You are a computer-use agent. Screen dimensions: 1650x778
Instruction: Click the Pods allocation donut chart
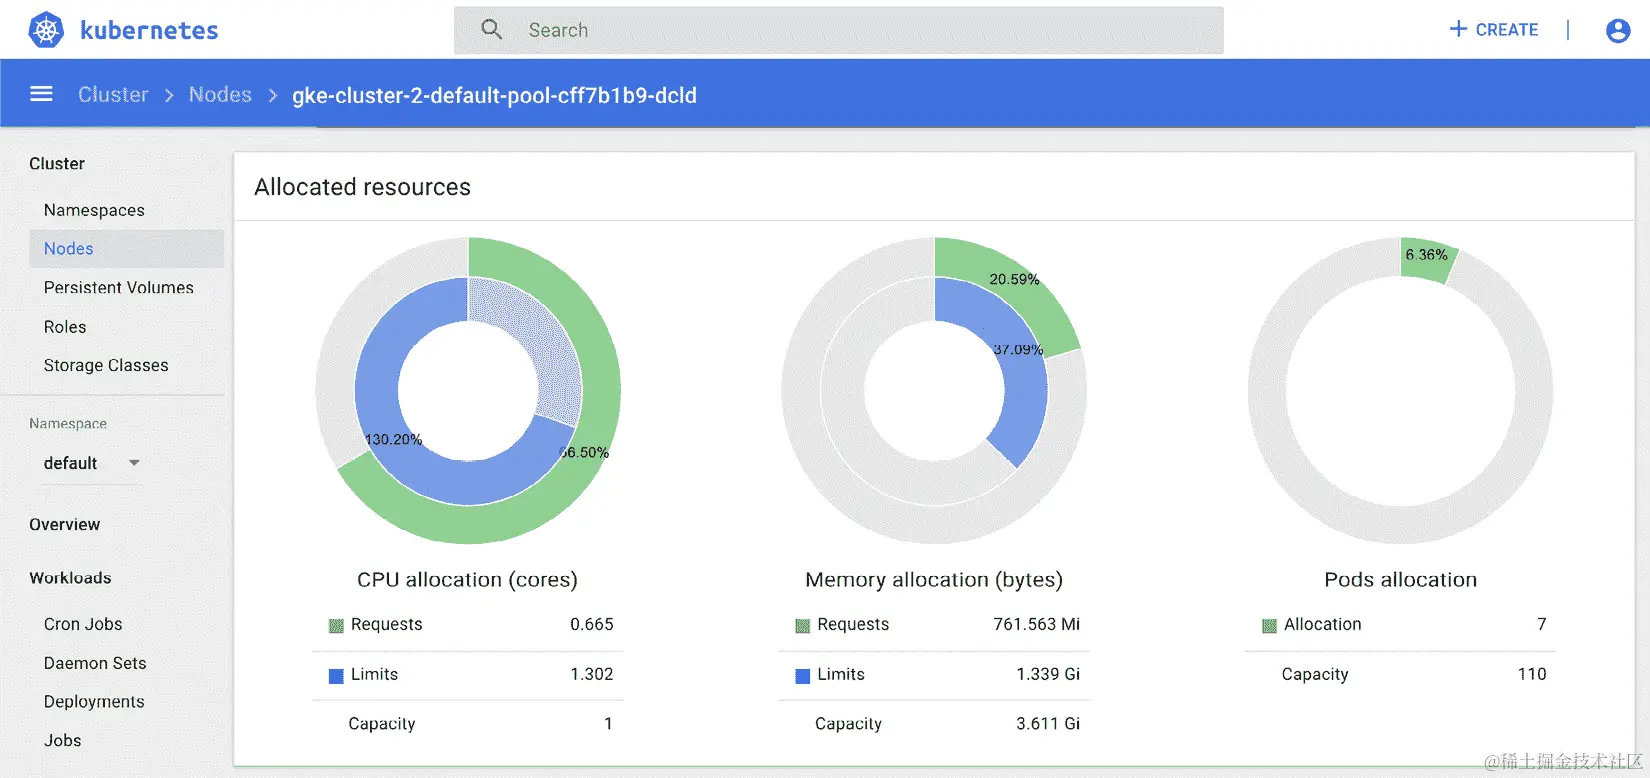pos(1400,390)
